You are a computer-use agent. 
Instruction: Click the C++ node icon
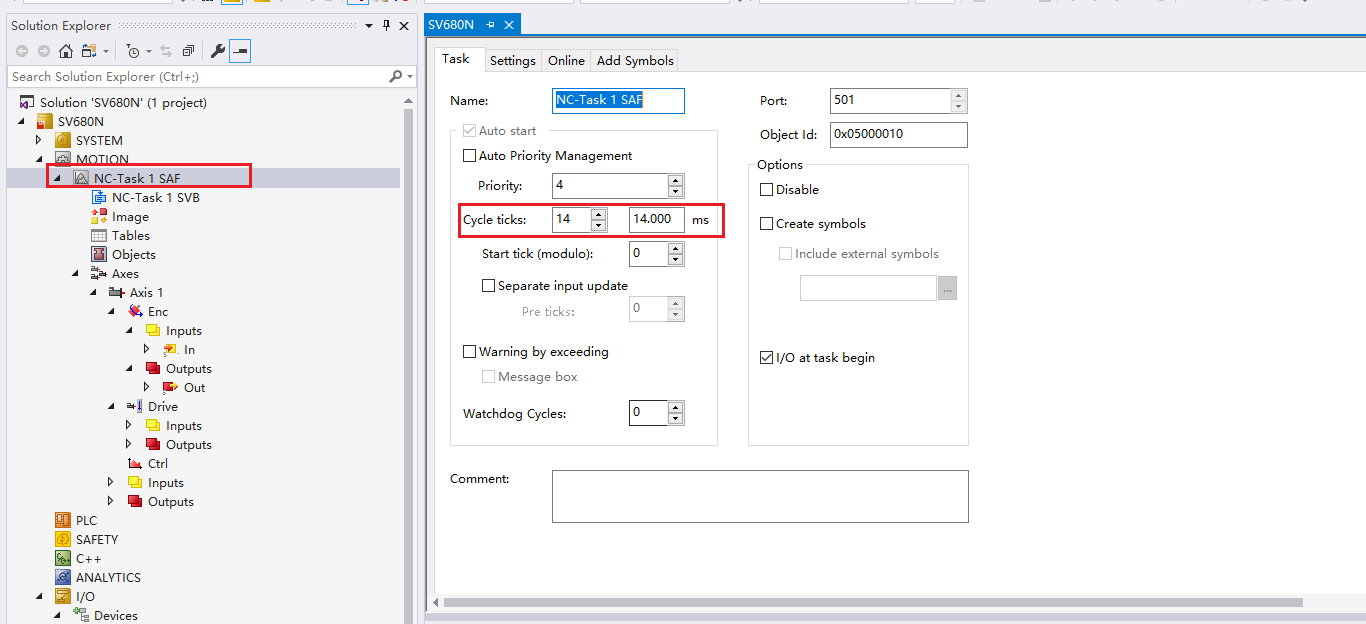(63, 558)
